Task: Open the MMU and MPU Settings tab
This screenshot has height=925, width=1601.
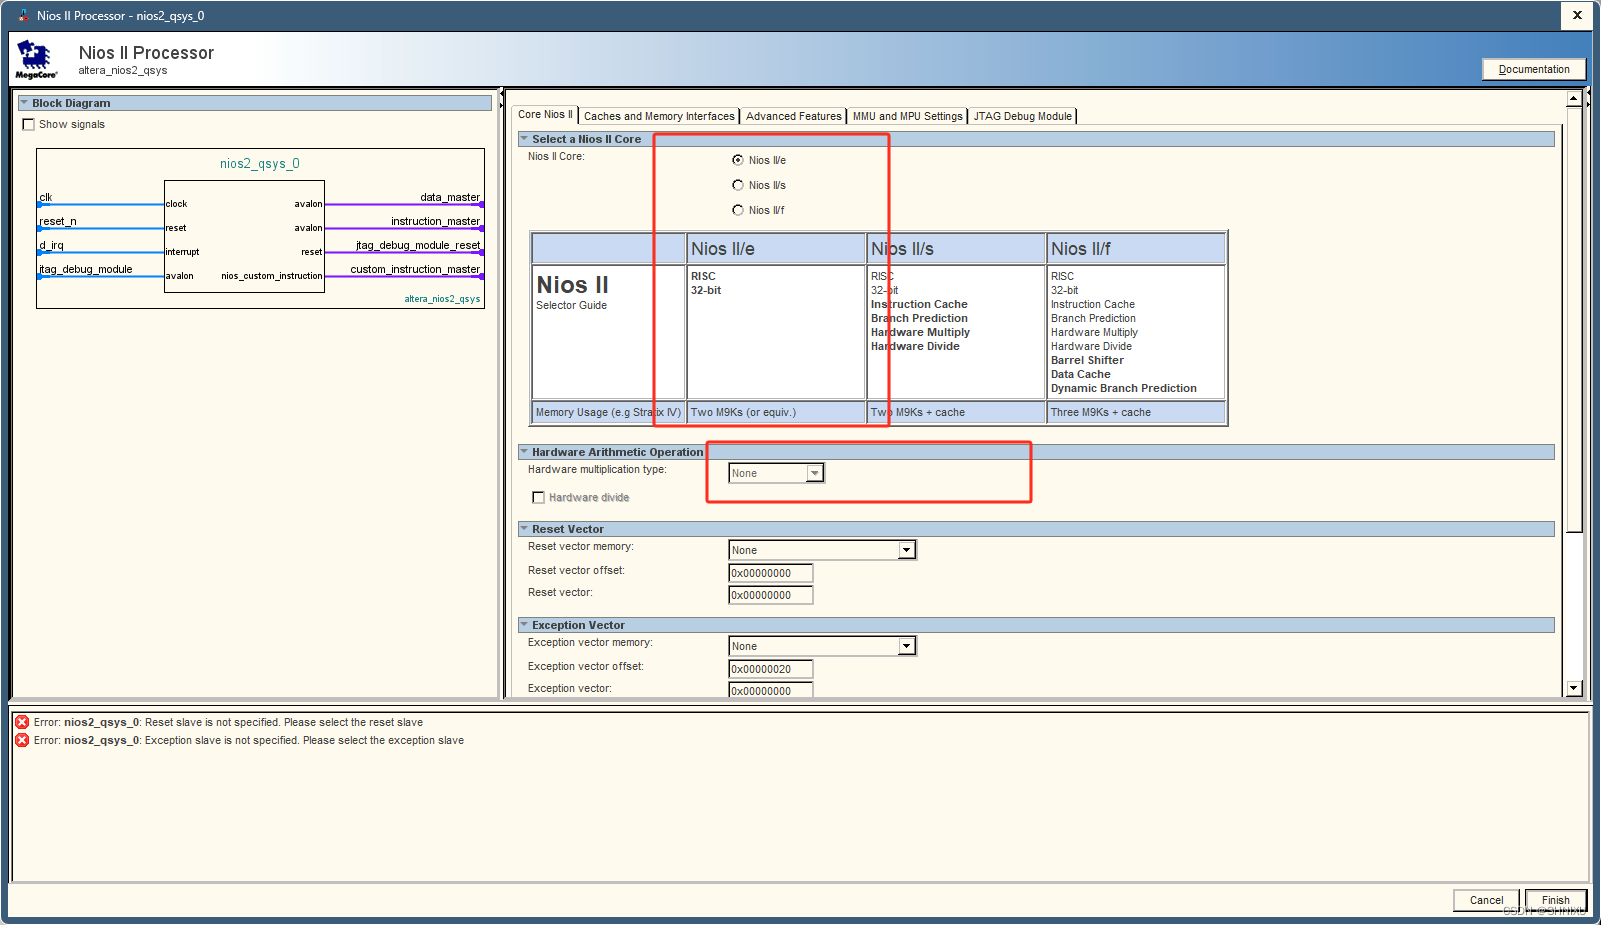Action: [x=907, y=116]
